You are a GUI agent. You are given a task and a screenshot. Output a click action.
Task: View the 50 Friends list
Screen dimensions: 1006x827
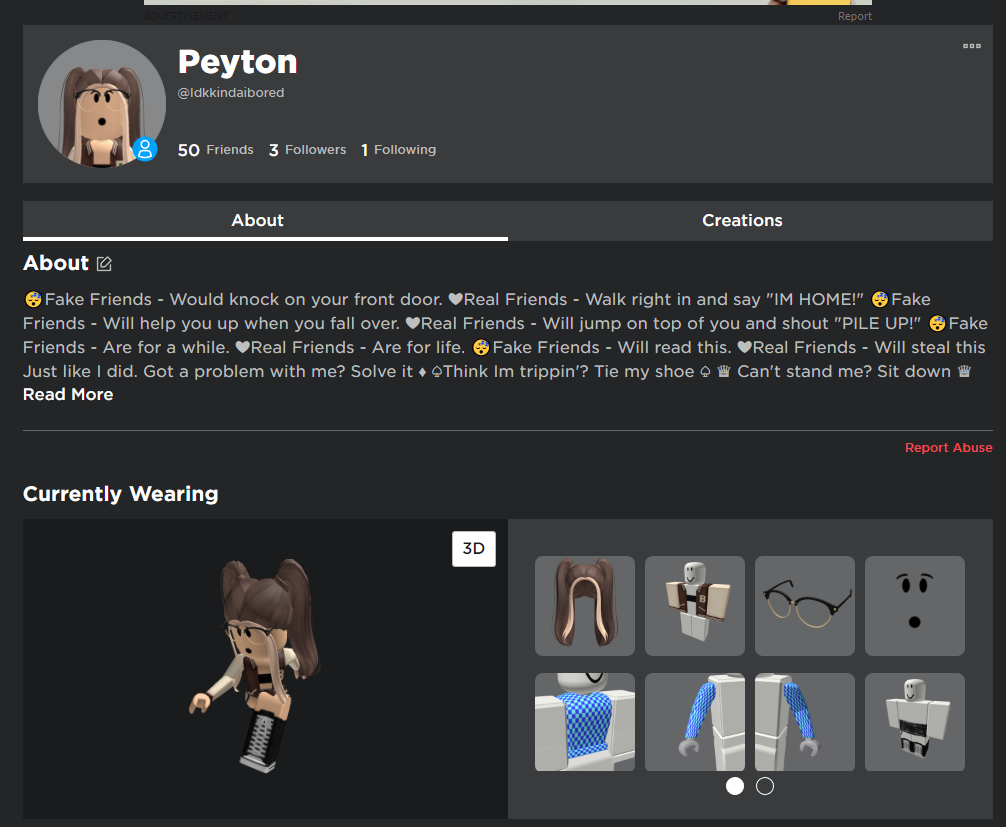point(216,150)
